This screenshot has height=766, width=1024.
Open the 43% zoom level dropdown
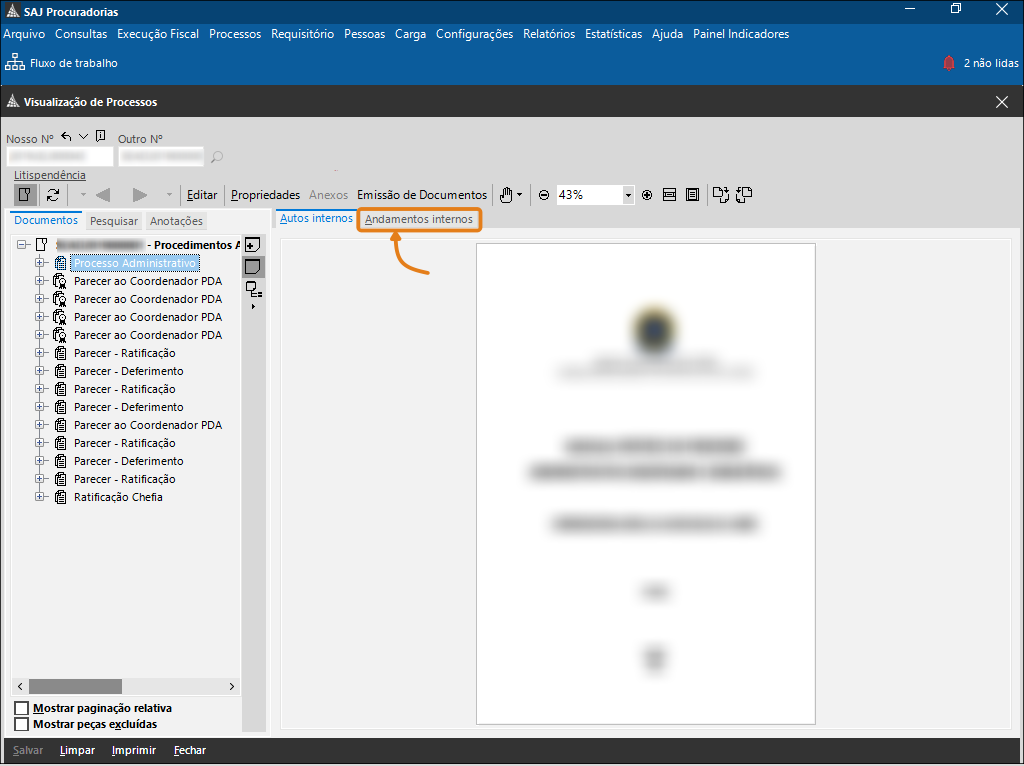[628, 195]
